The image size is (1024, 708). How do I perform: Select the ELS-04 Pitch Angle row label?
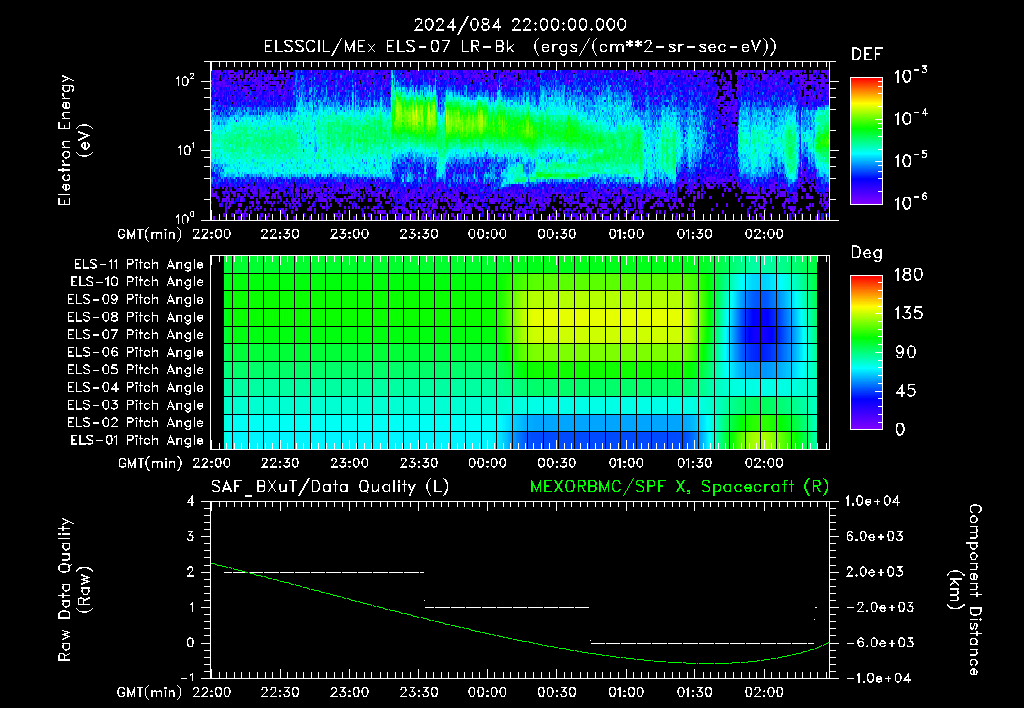tap(136, 388)
